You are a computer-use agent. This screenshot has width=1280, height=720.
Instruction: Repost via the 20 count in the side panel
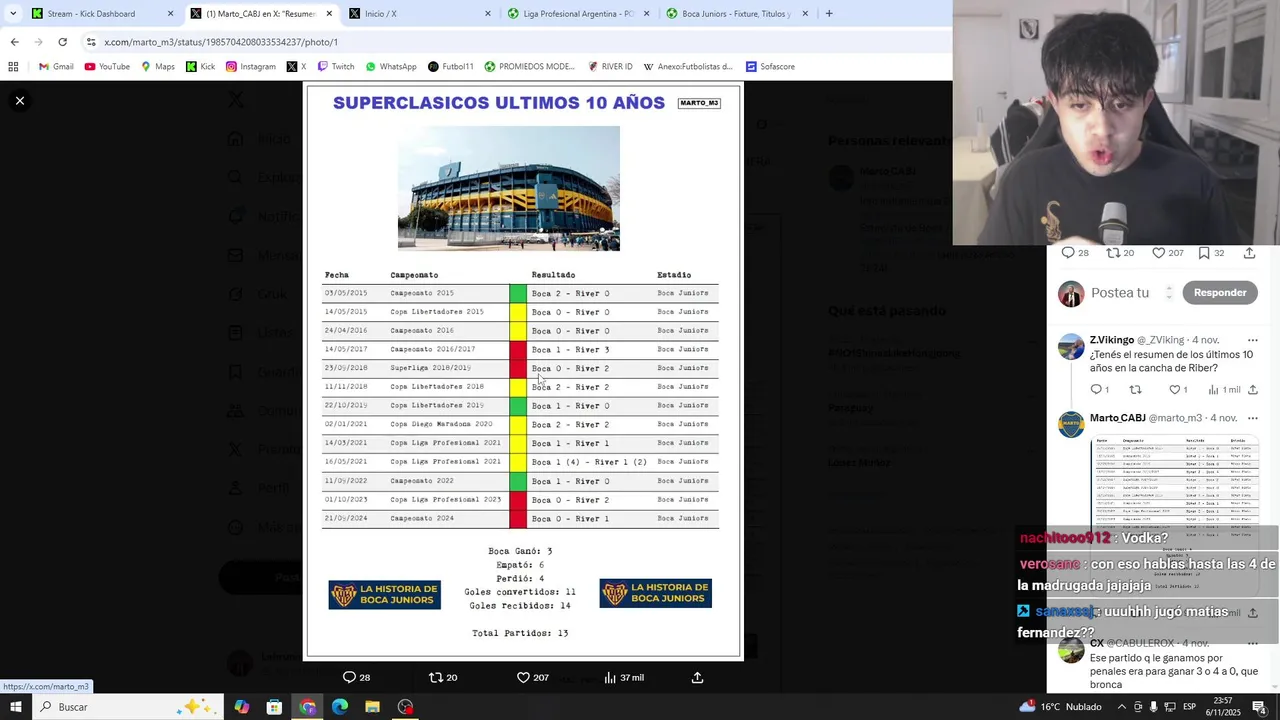coord(1120,253)
